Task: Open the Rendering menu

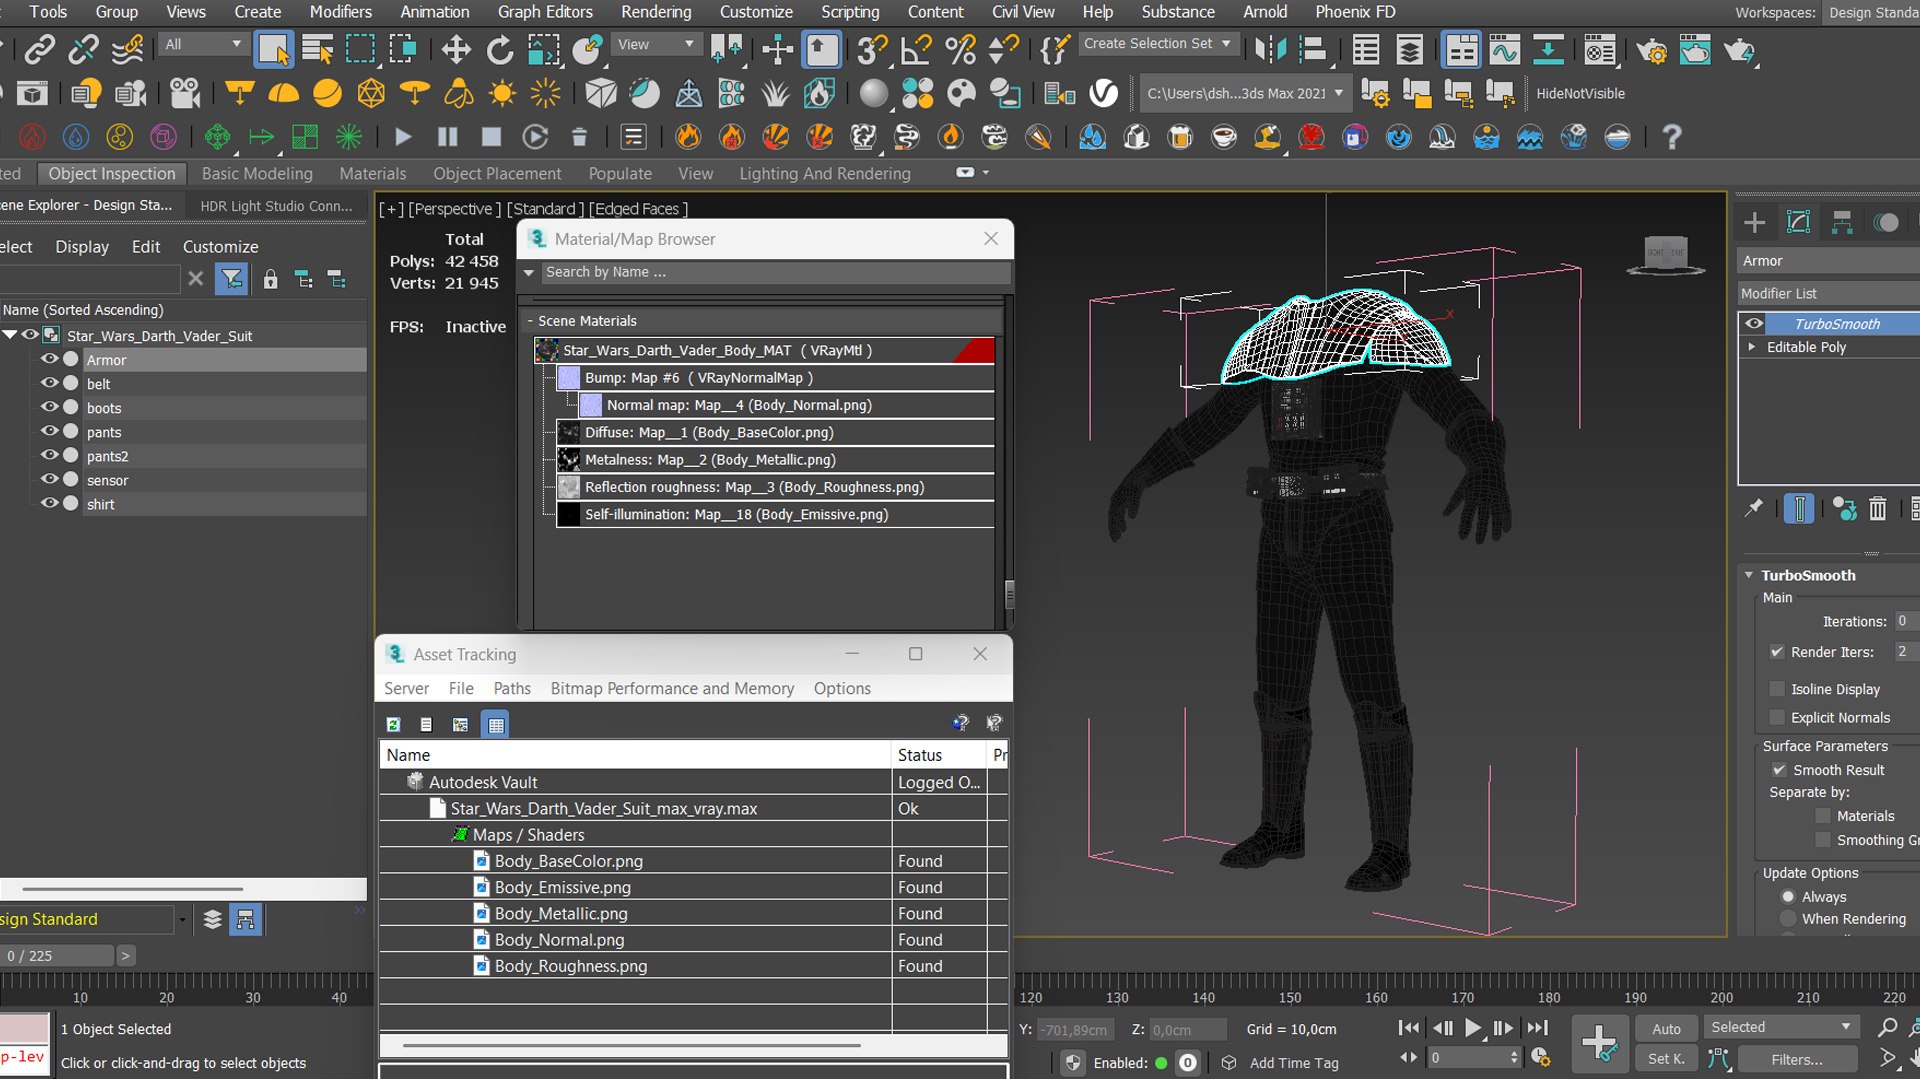Action: tap(655, 12)
